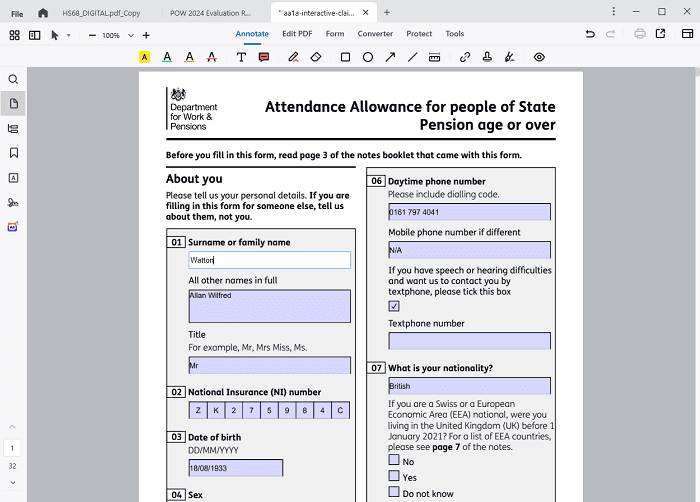Open the bookmarks panel

[14, 153]
